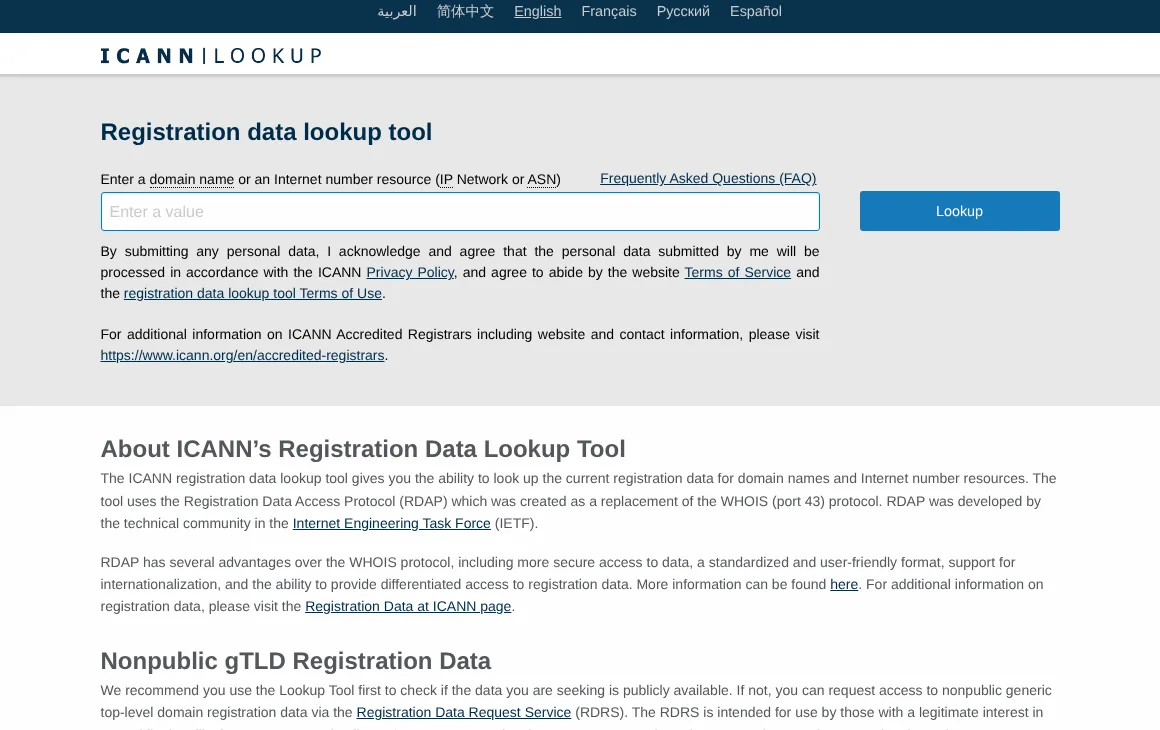Focus the 'Enter a value' input field
1160x730 pixels.
(460, 212)
